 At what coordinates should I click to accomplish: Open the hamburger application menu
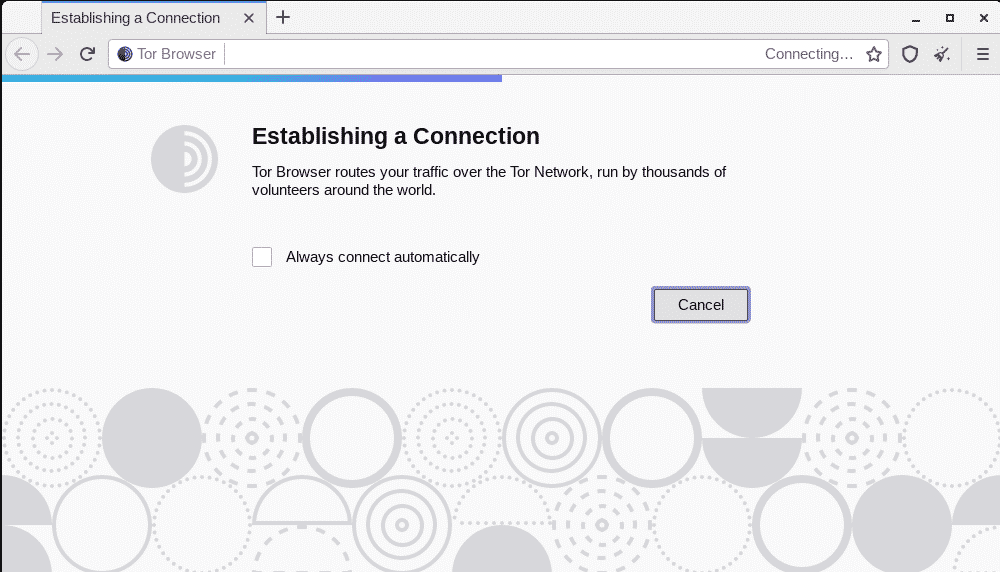982,54
